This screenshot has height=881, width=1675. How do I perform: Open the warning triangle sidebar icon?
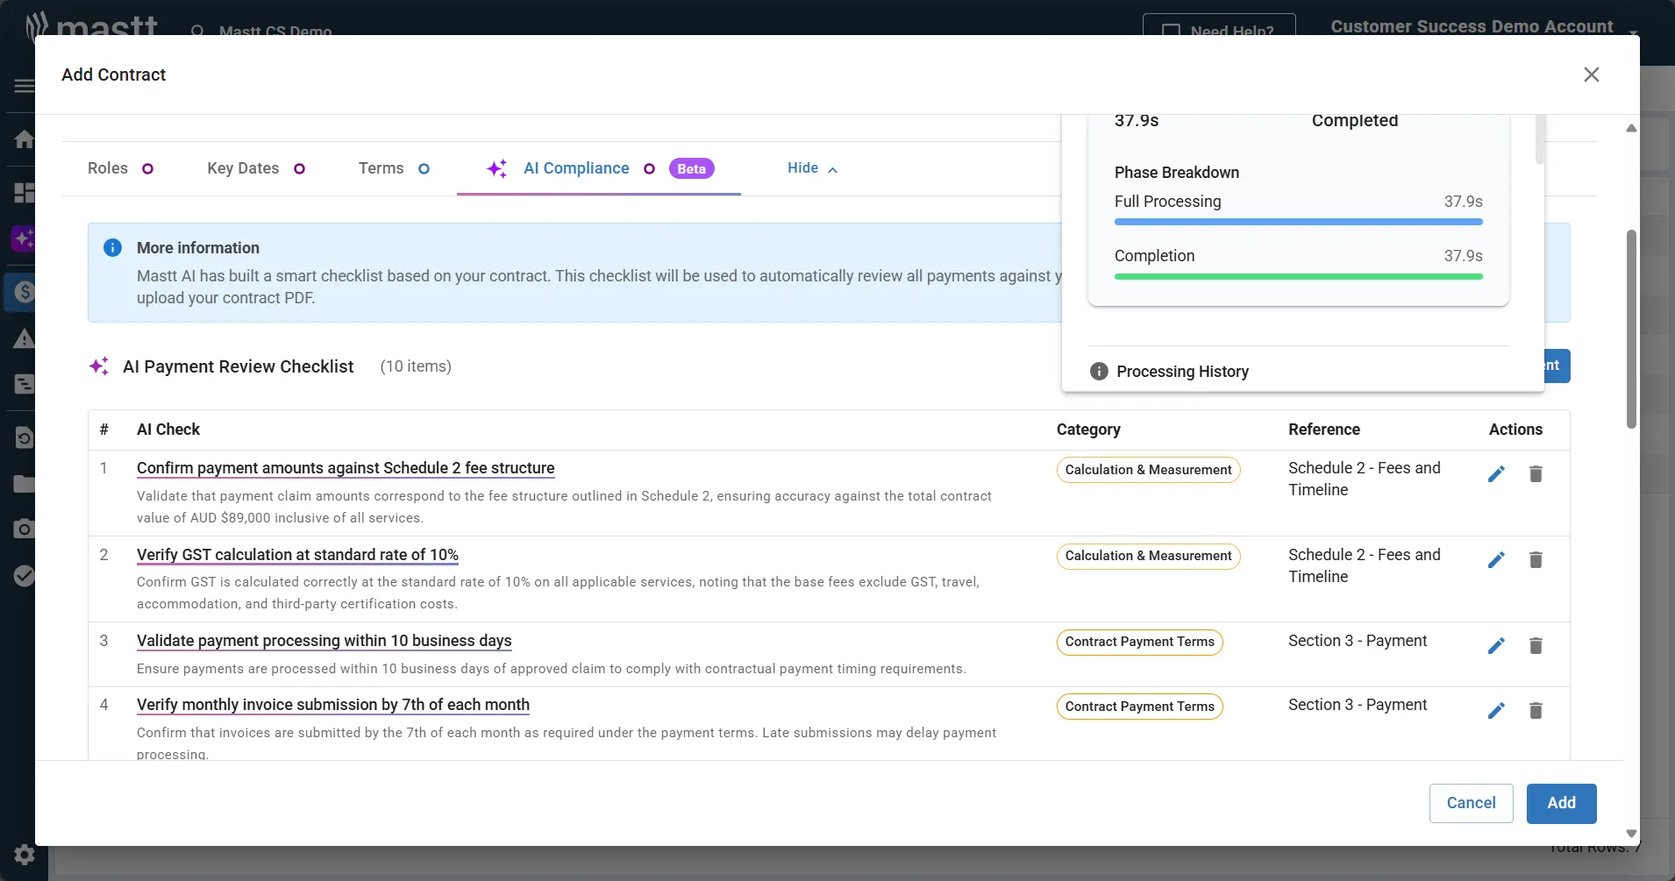click(x=24, y=339)
